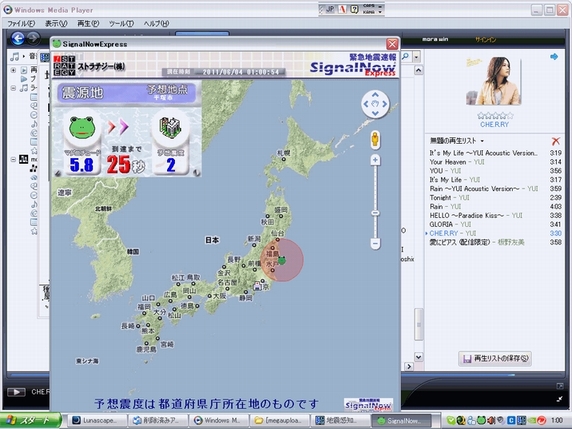Click the frog tray icon in system tray
Screen dimensions: 572x429
[x=481, y=420]
